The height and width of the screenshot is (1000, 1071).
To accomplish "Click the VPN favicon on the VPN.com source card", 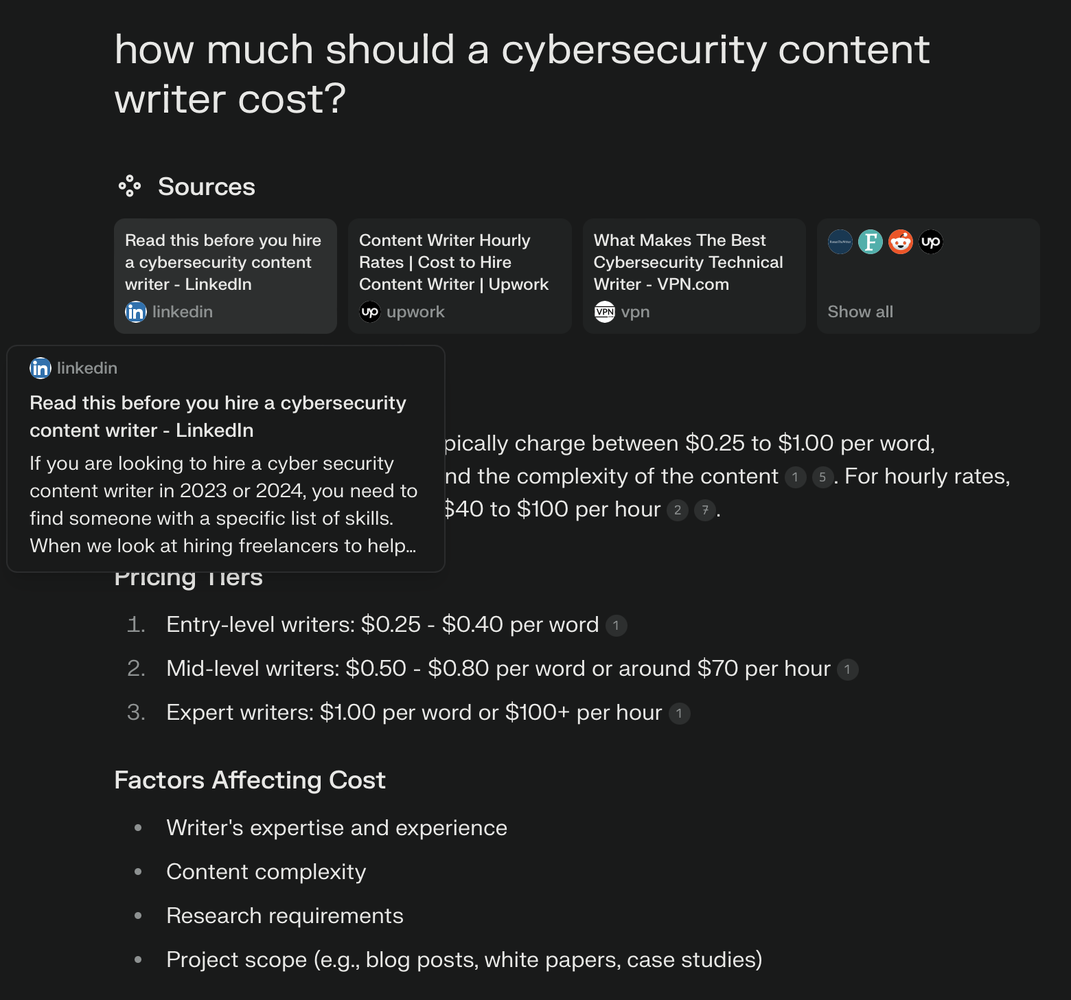I will (604, 312).
